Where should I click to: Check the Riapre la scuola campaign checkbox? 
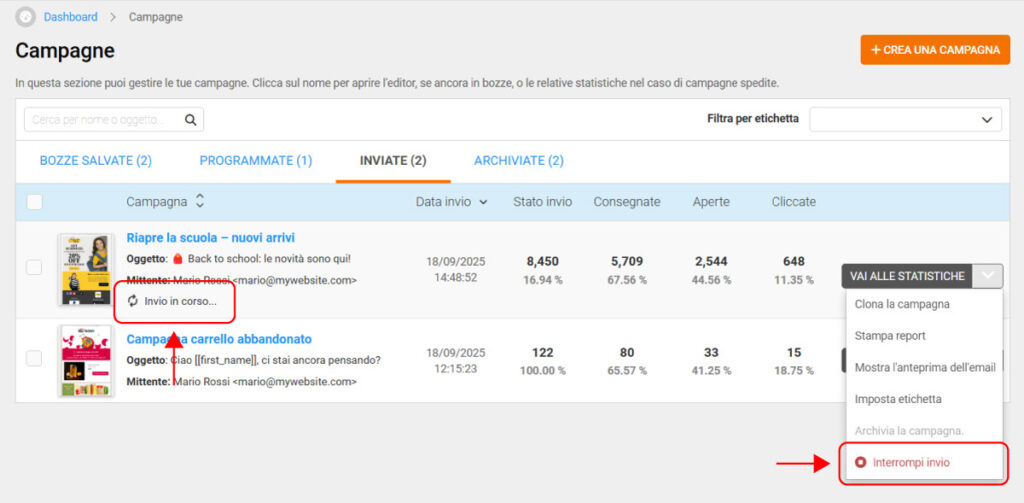(34, 267)
